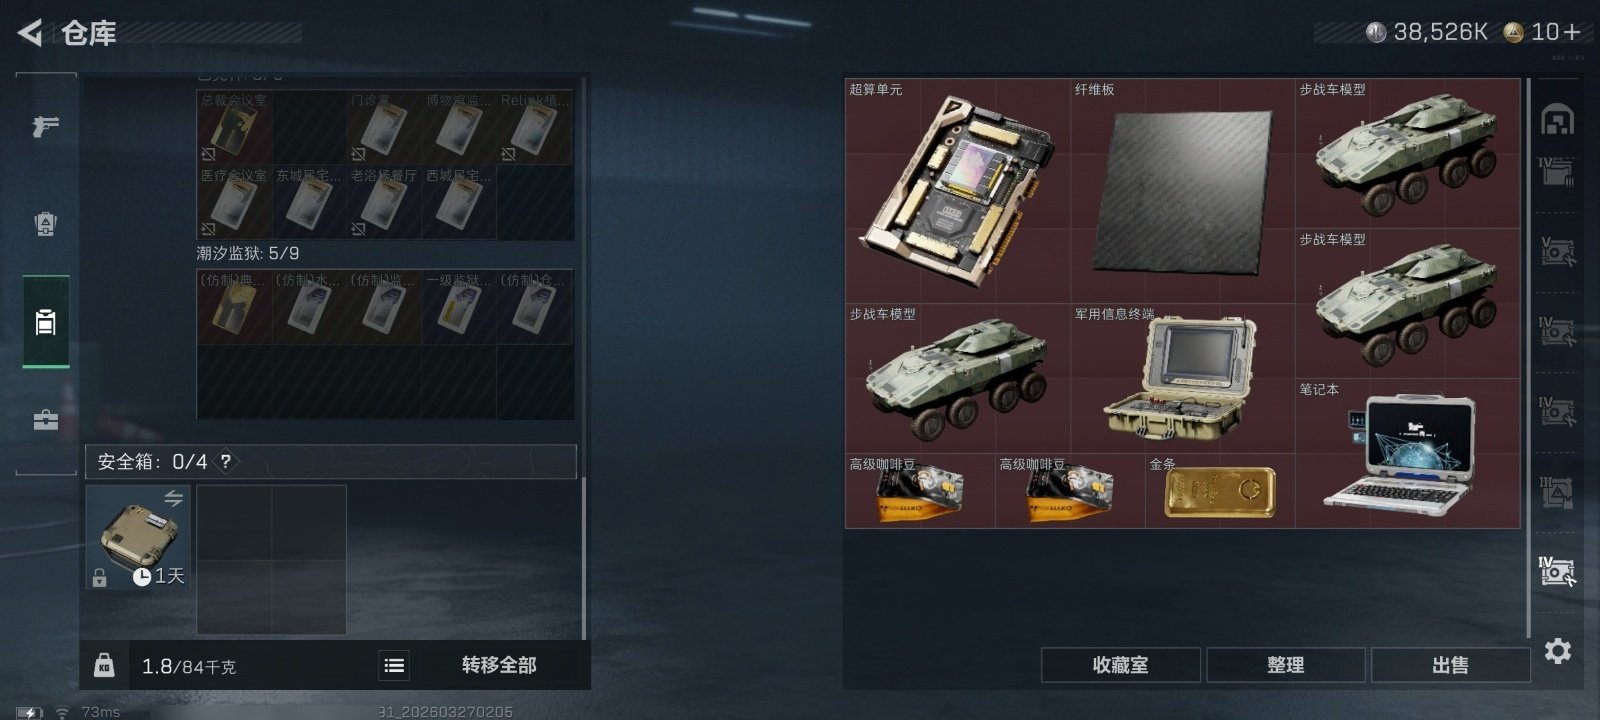Click the weight bag icon near 1.8/84千克
1600x720 pixels.
(104, 666)
